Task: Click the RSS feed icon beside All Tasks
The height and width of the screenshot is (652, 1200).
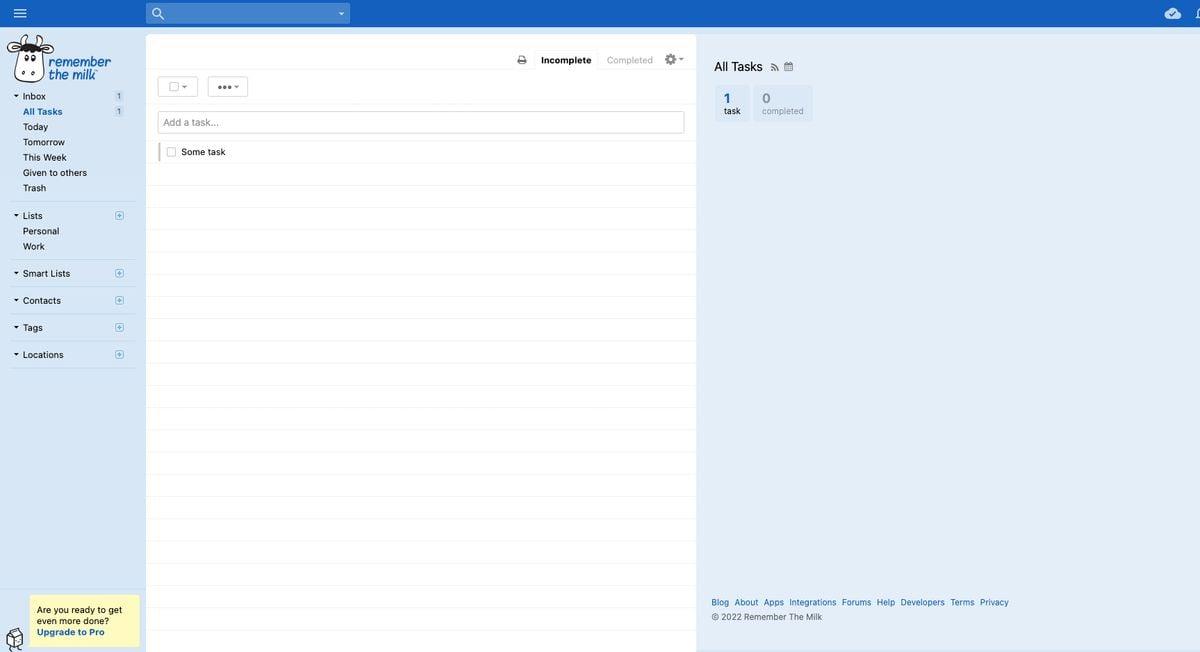Action: tap(774, 67)
